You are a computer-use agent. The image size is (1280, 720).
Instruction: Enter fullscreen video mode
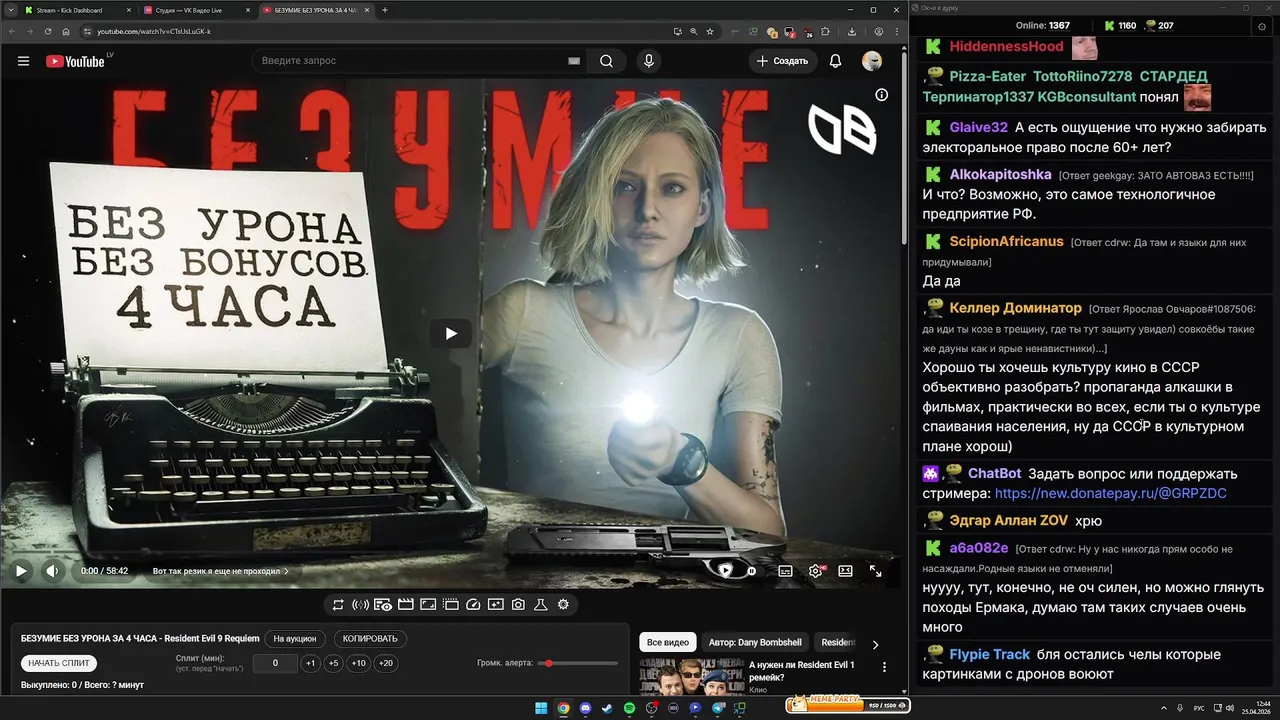point(875,571)
